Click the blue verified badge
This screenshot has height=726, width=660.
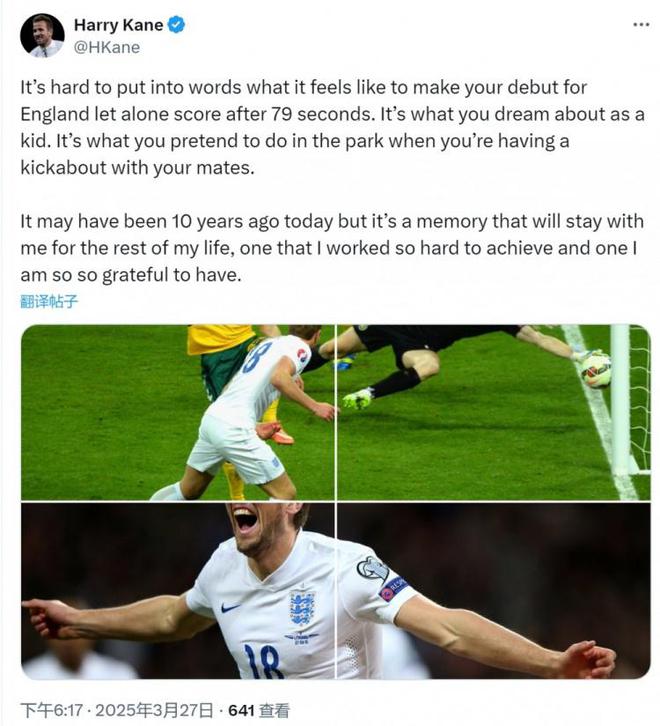[x=177, y=25]
